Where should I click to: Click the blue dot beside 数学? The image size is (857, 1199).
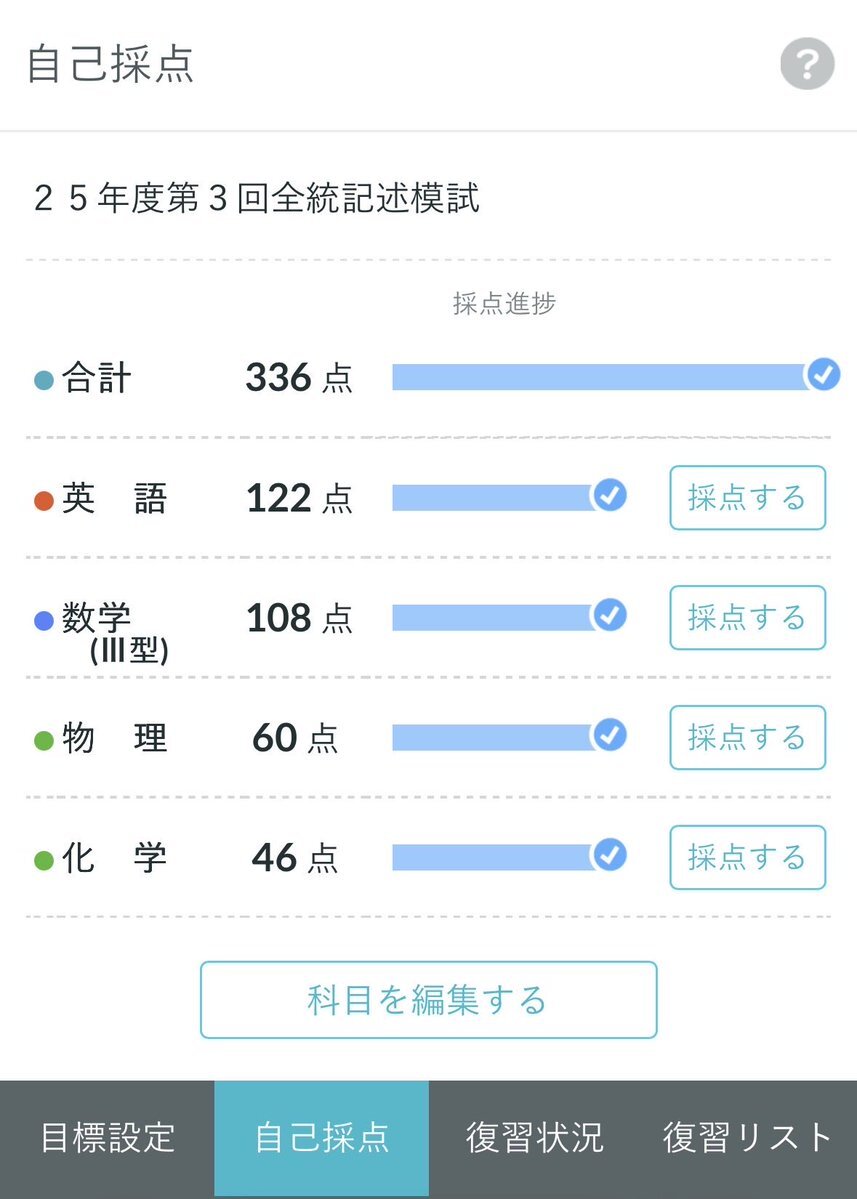43,621
